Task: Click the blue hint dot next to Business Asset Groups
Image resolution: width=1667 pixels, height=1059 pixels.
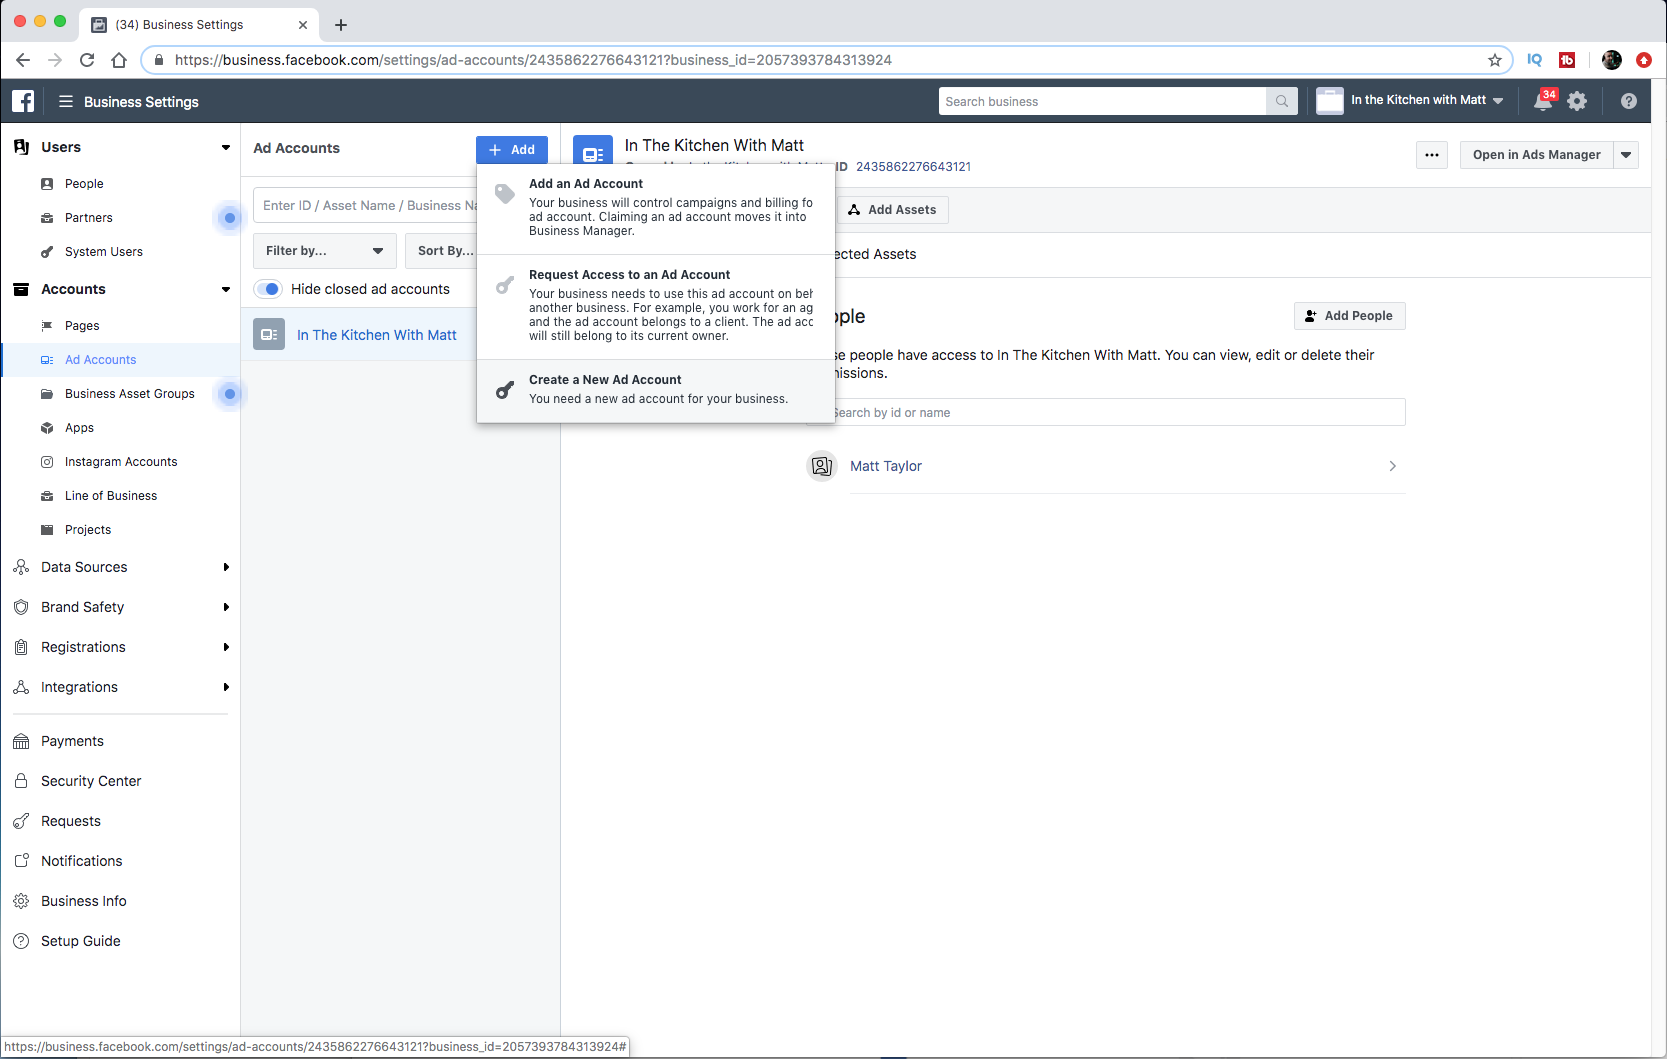Action: [x=230, y=394]
